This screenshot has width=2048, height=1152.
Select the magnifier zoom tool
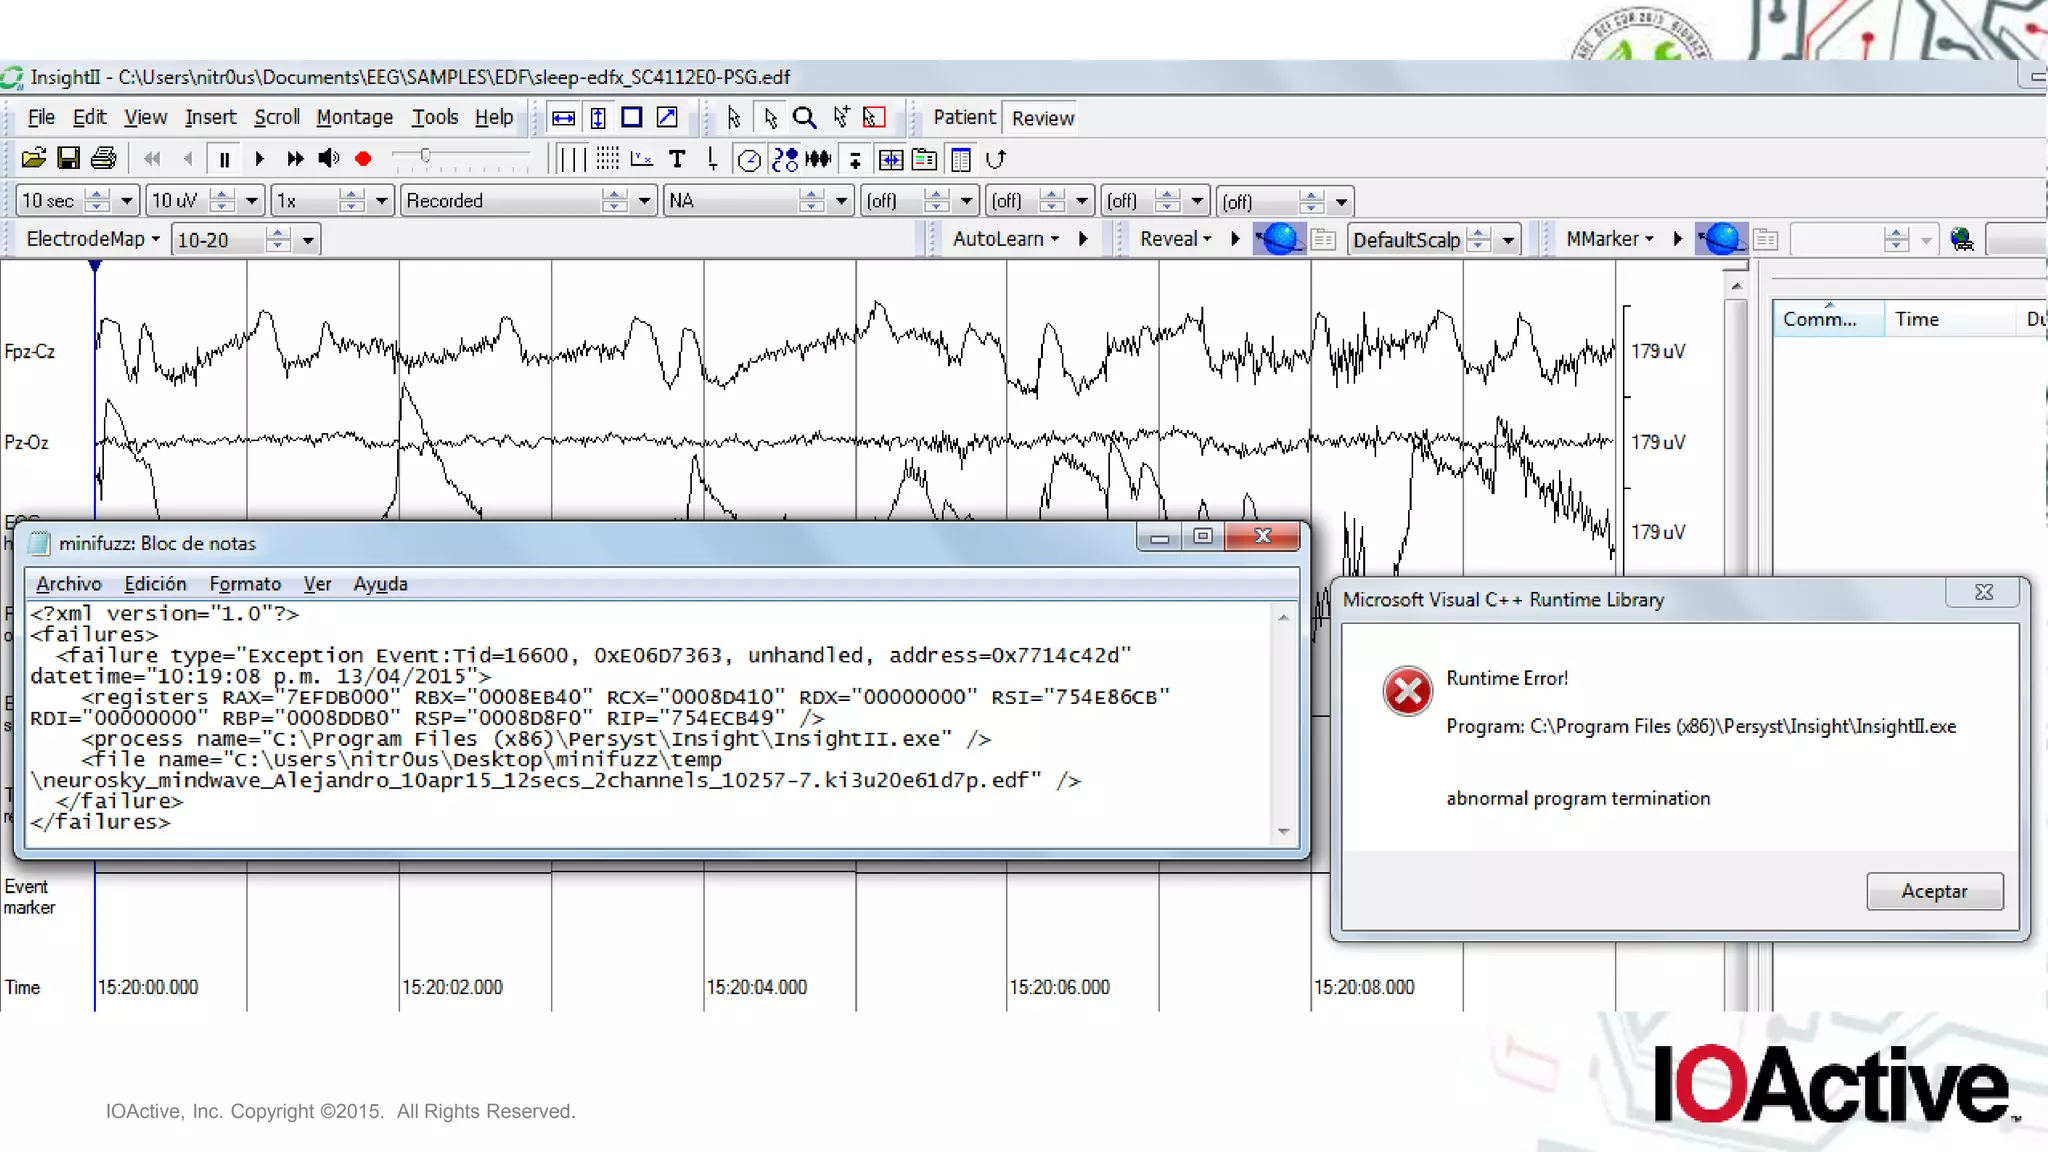click(804, 118)
